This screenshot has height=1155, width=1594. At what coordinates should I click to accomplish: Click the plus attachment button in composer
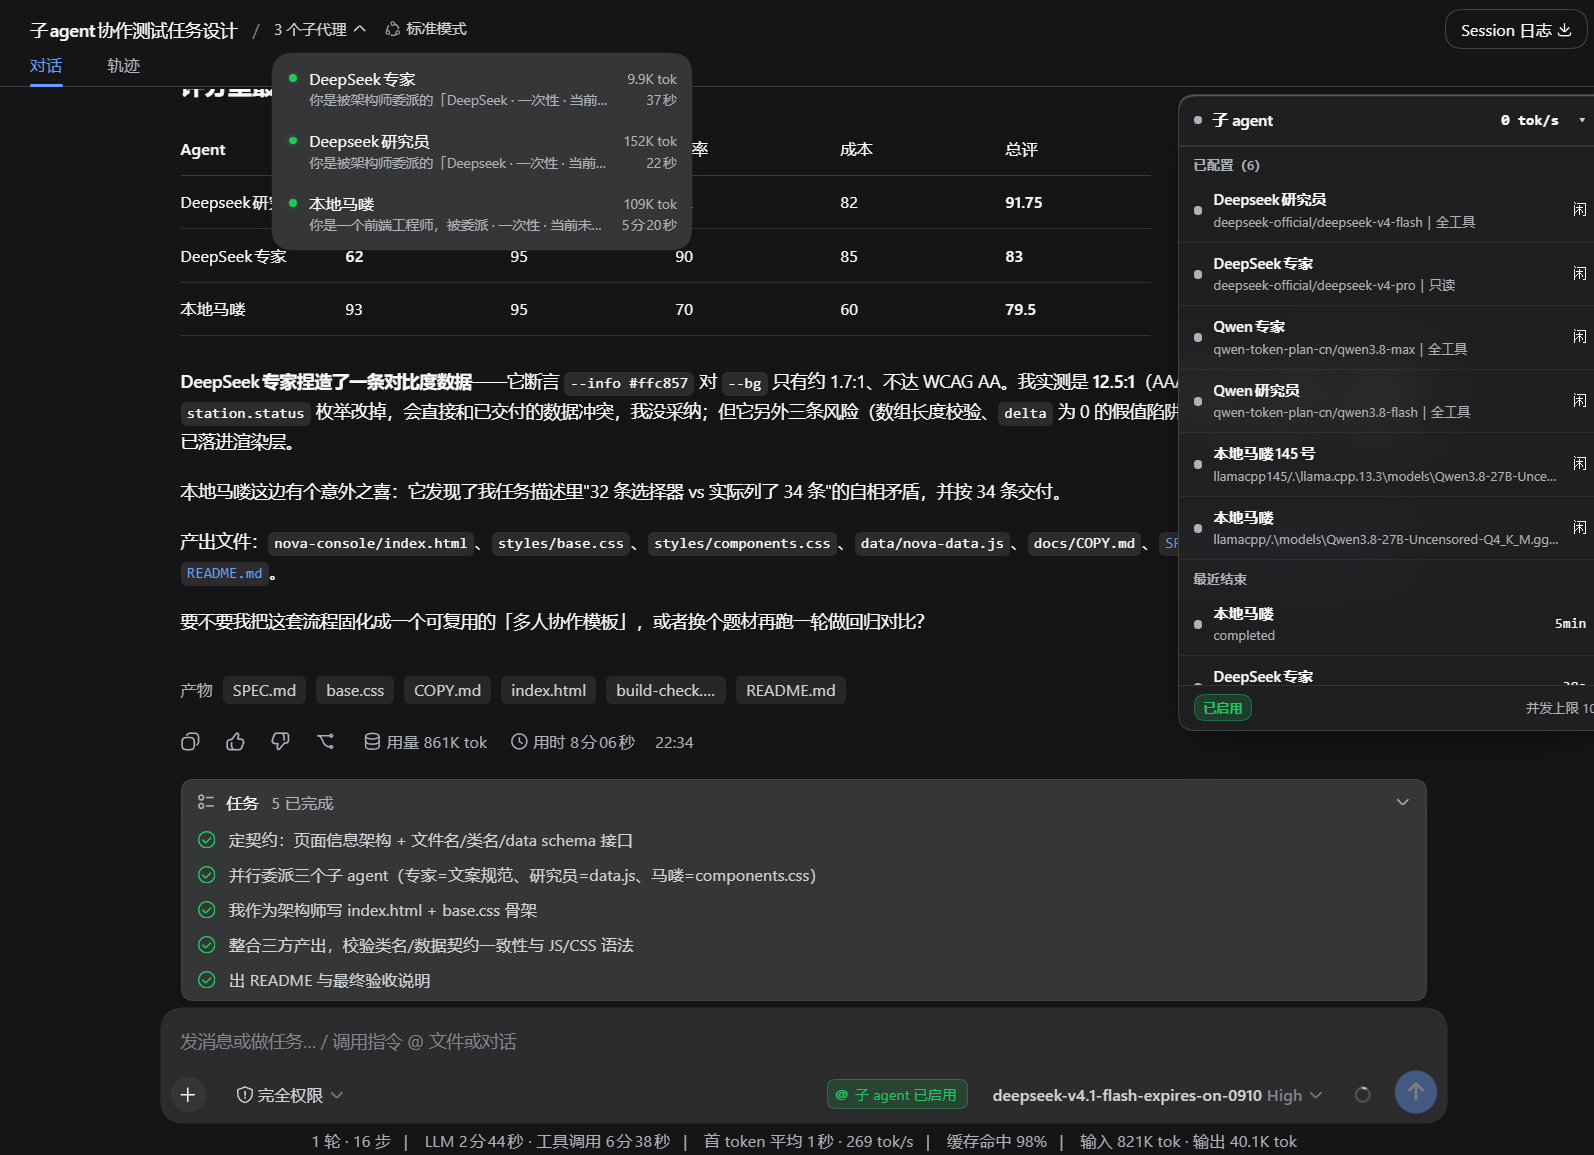188,1095
